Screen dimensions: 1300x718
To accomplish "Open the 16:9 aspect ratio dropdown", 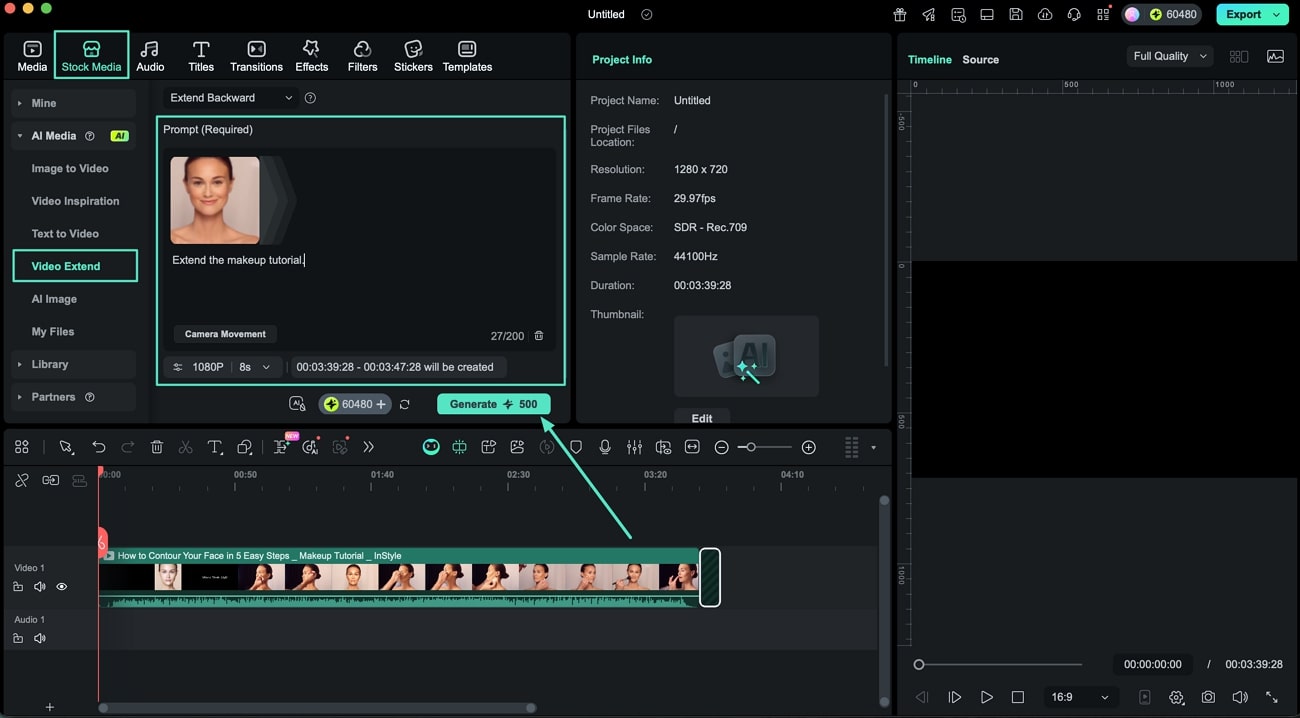I will pyautogui.click(x=1080, y=697).
